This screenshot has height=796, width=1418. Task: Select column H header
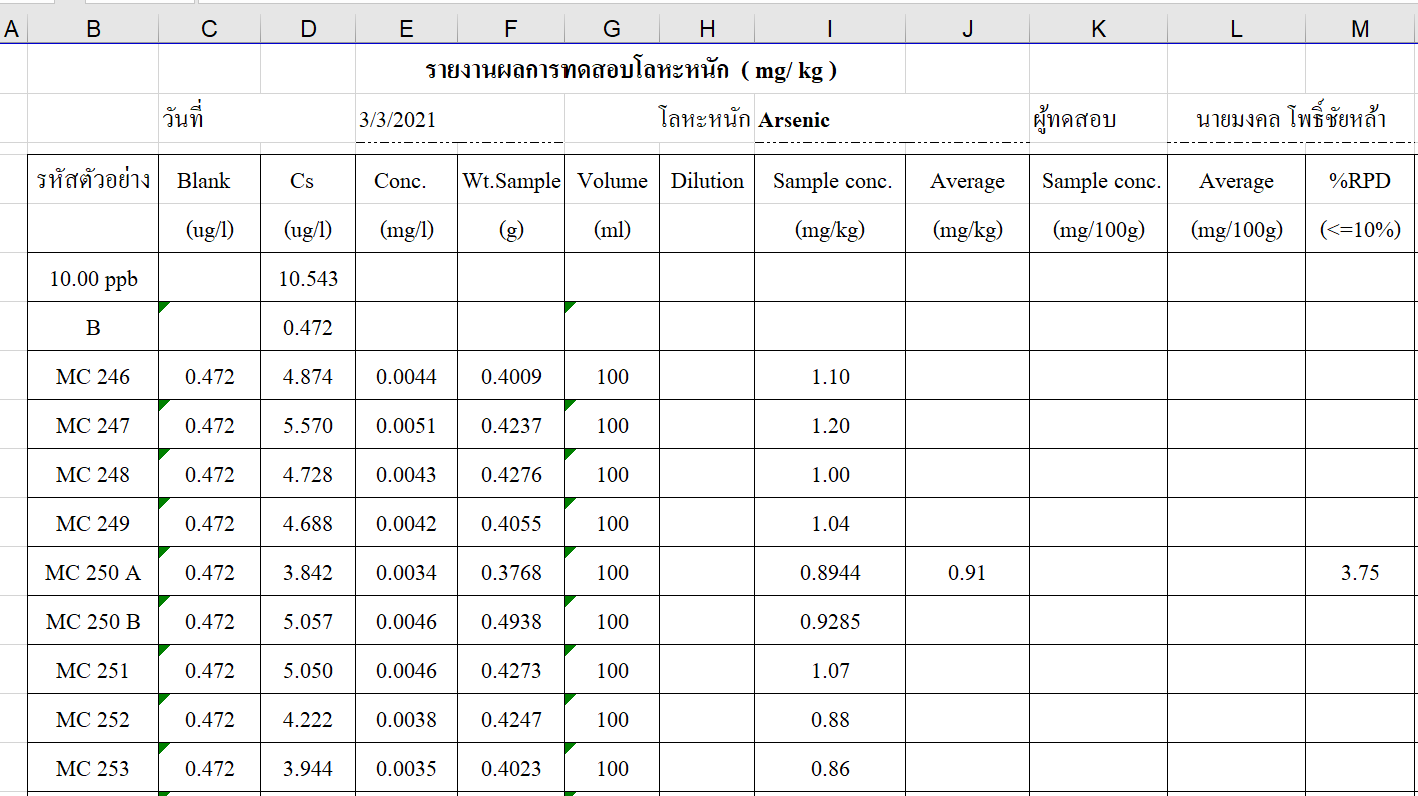[x=707, y=30]
